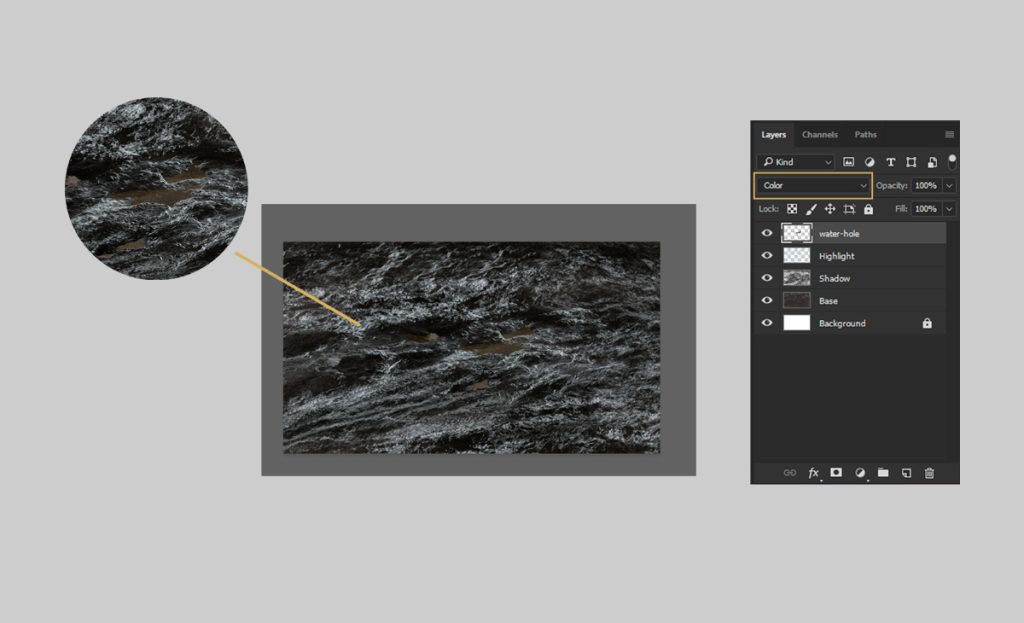
Task: Filter for adjustment layers
Action: [869, 162]
